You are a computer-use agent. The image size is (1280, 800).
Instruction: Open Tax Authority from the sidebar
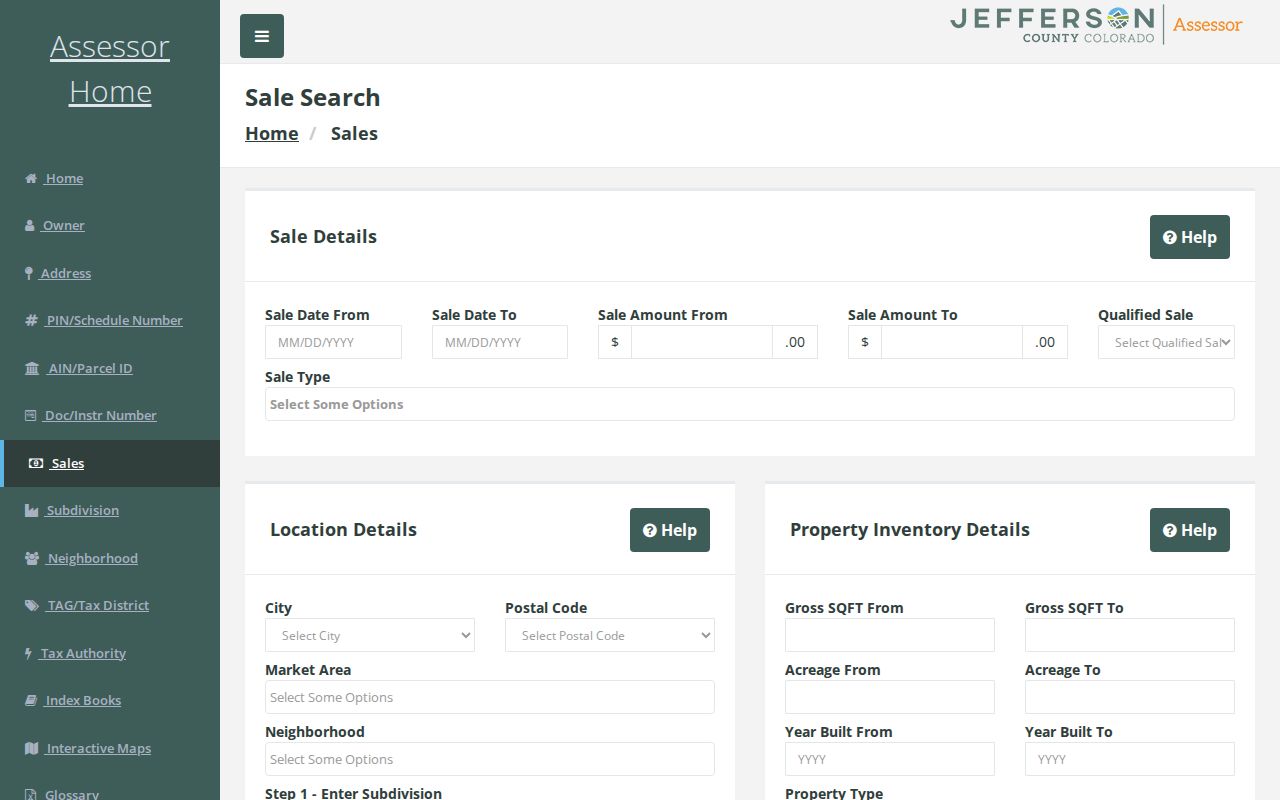[83, 653]
